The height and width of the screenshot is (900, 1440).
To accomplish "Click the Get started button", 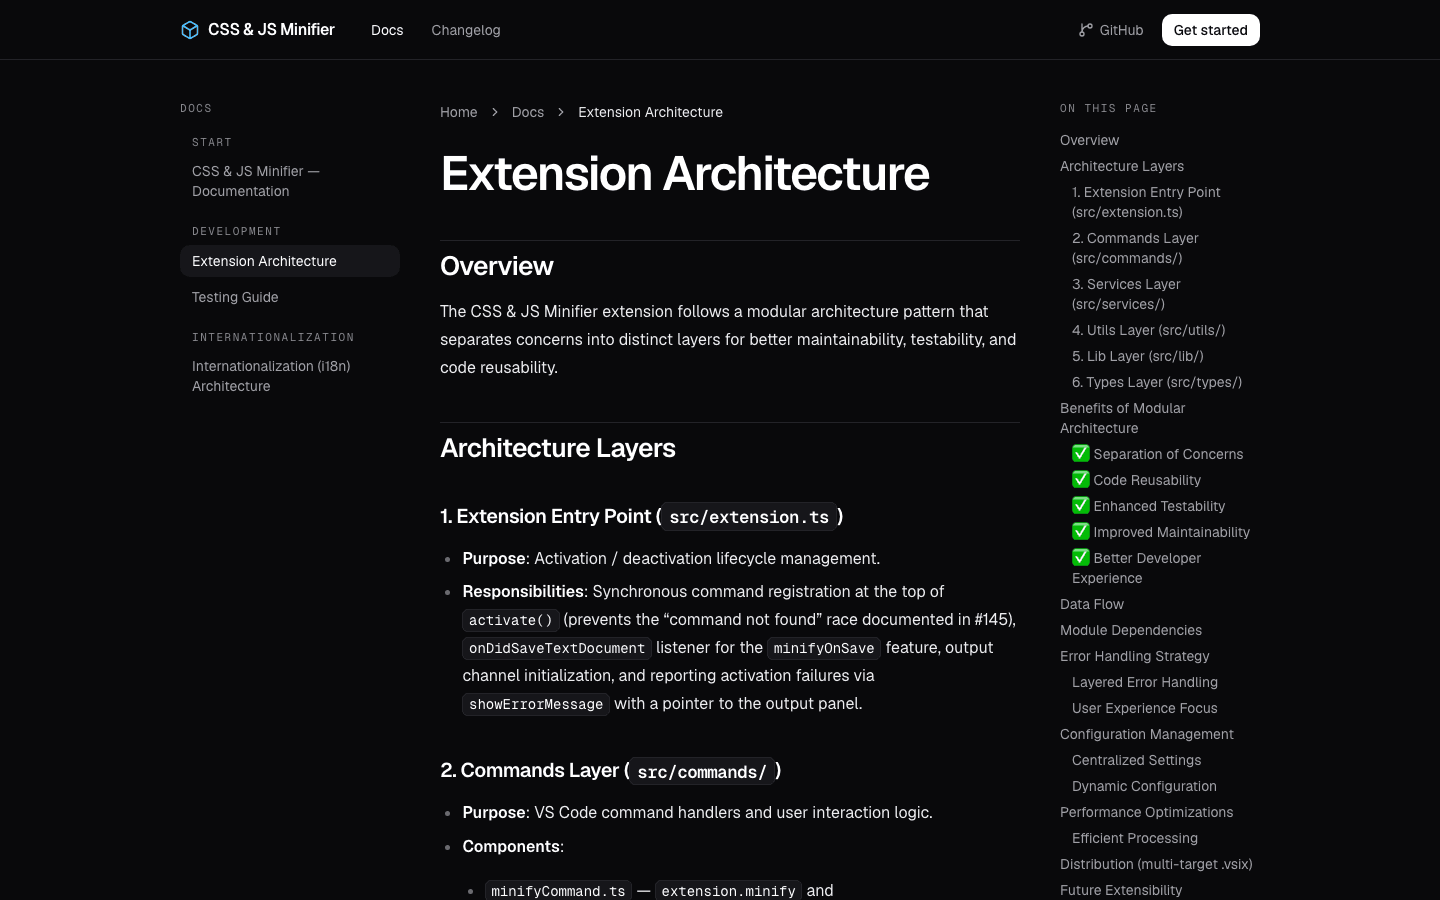I will [1211, 30].
